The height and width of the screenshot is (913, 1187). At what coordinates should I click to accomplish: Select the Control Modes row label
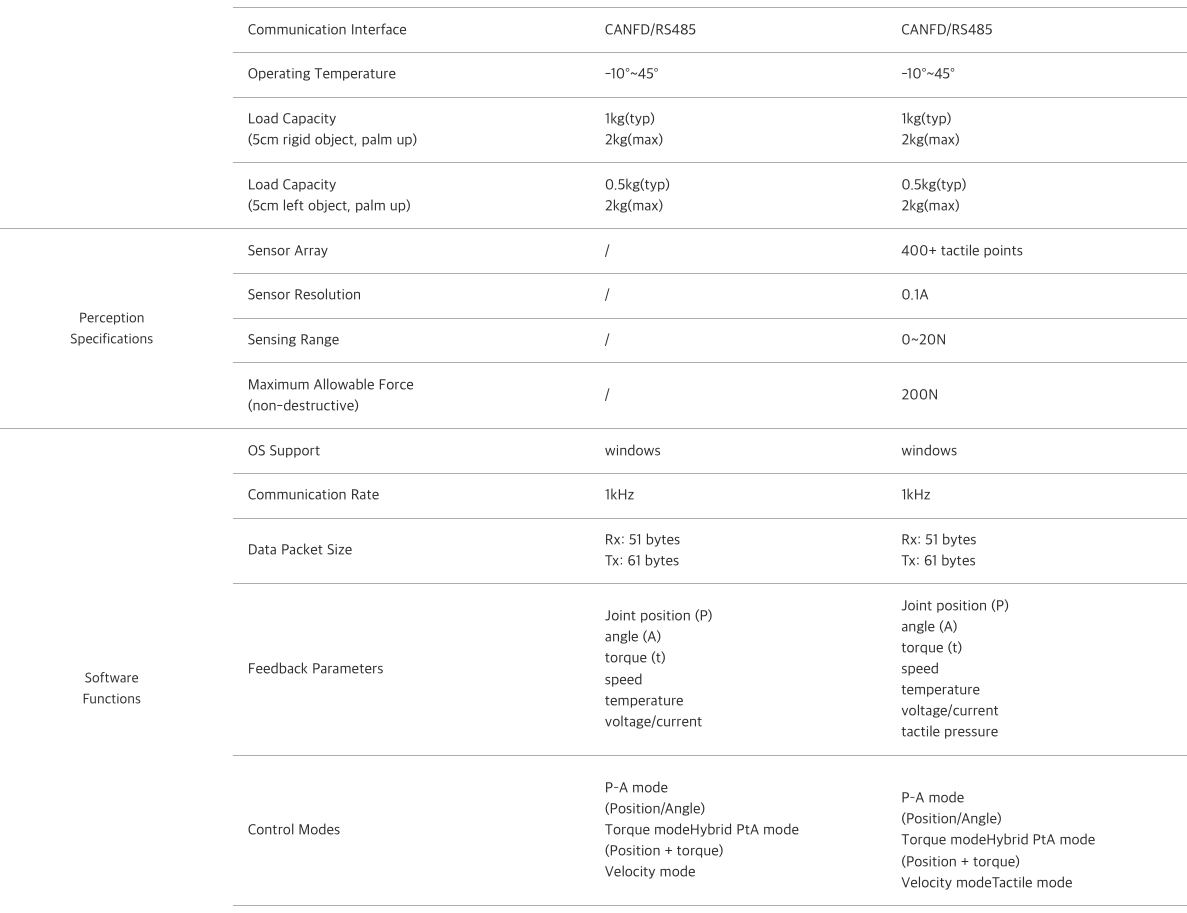click(x=294, y=830)
